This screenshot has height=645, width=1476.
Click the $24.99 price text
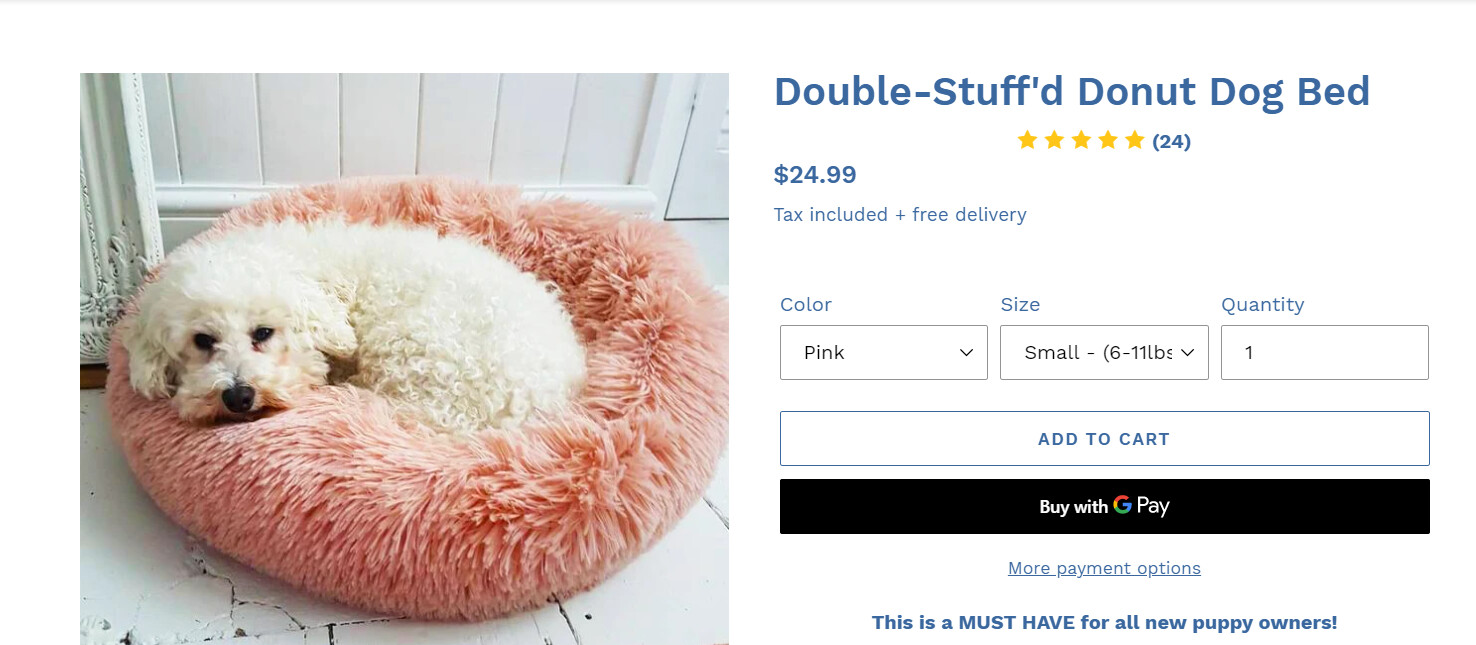click(815, 175)
